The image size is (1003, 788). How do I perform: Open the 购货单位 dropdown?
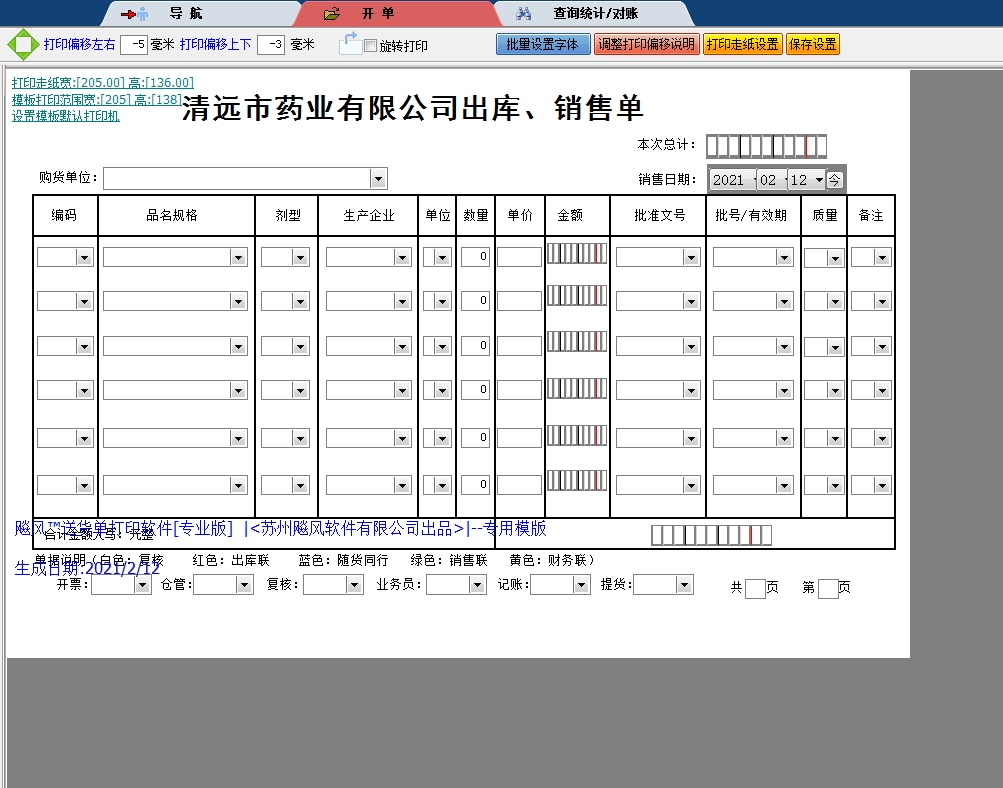click(x=378, y=178)
